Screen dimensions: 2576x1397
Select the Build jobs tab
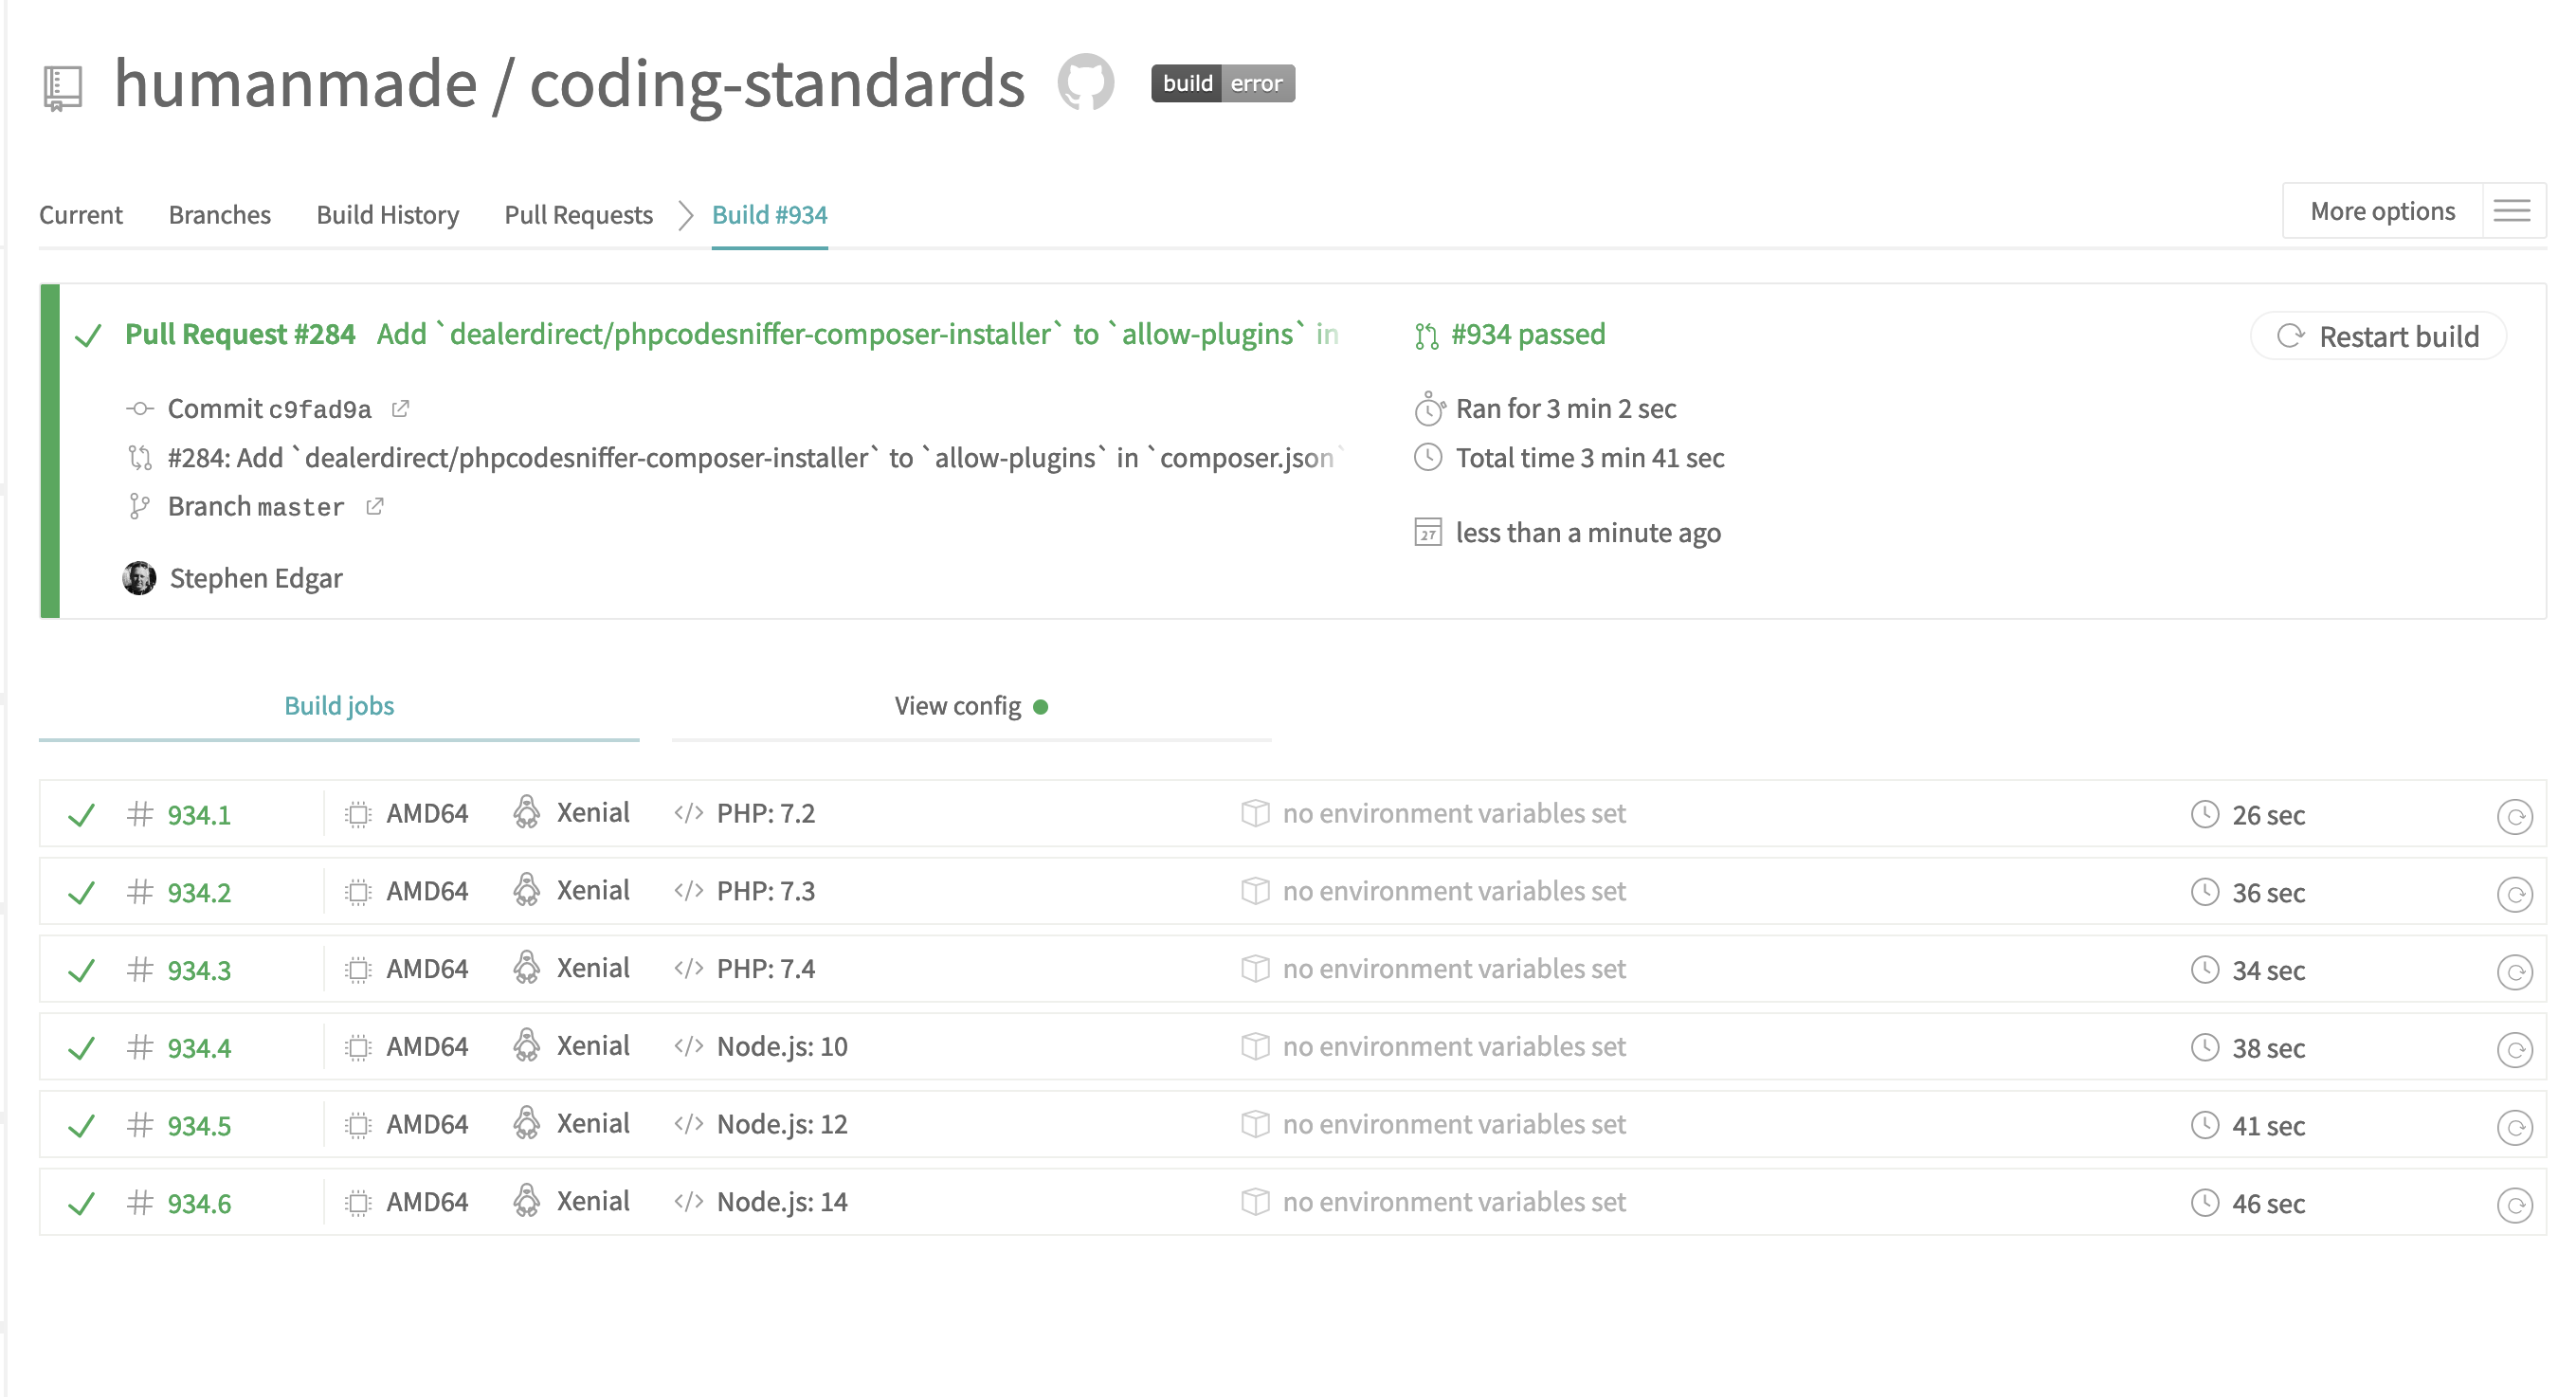tap(339, 706)
